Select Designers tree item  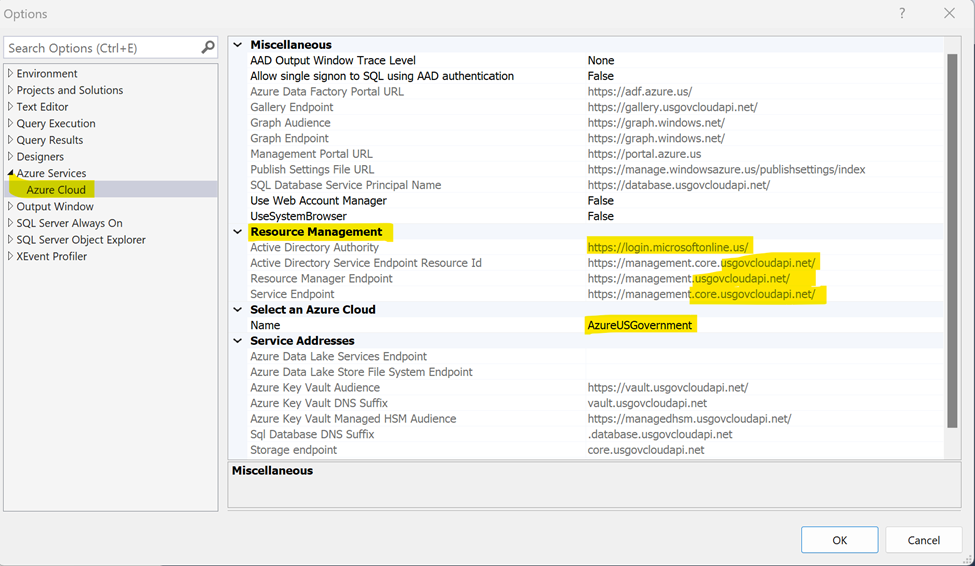pyautogui.click(x=40, y=156)
